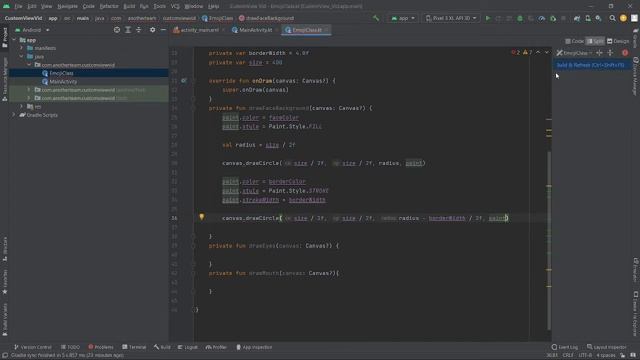Open the Device Manager toolbar icon

pos(588,18)
